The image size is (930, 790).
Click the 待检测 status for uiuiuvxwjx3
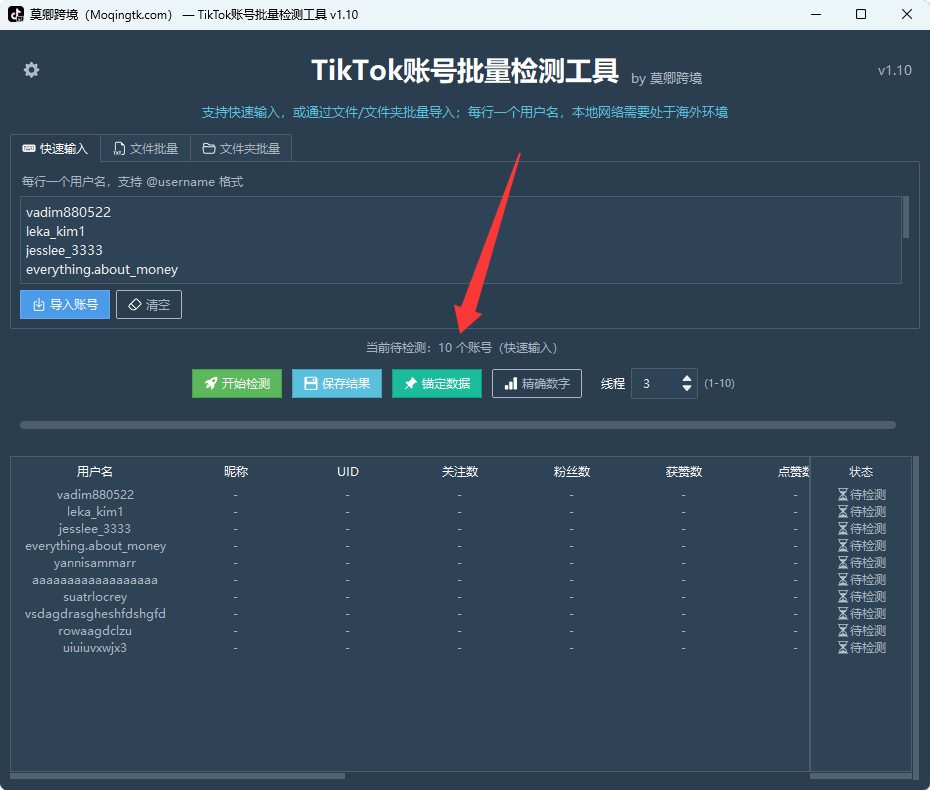861,648
